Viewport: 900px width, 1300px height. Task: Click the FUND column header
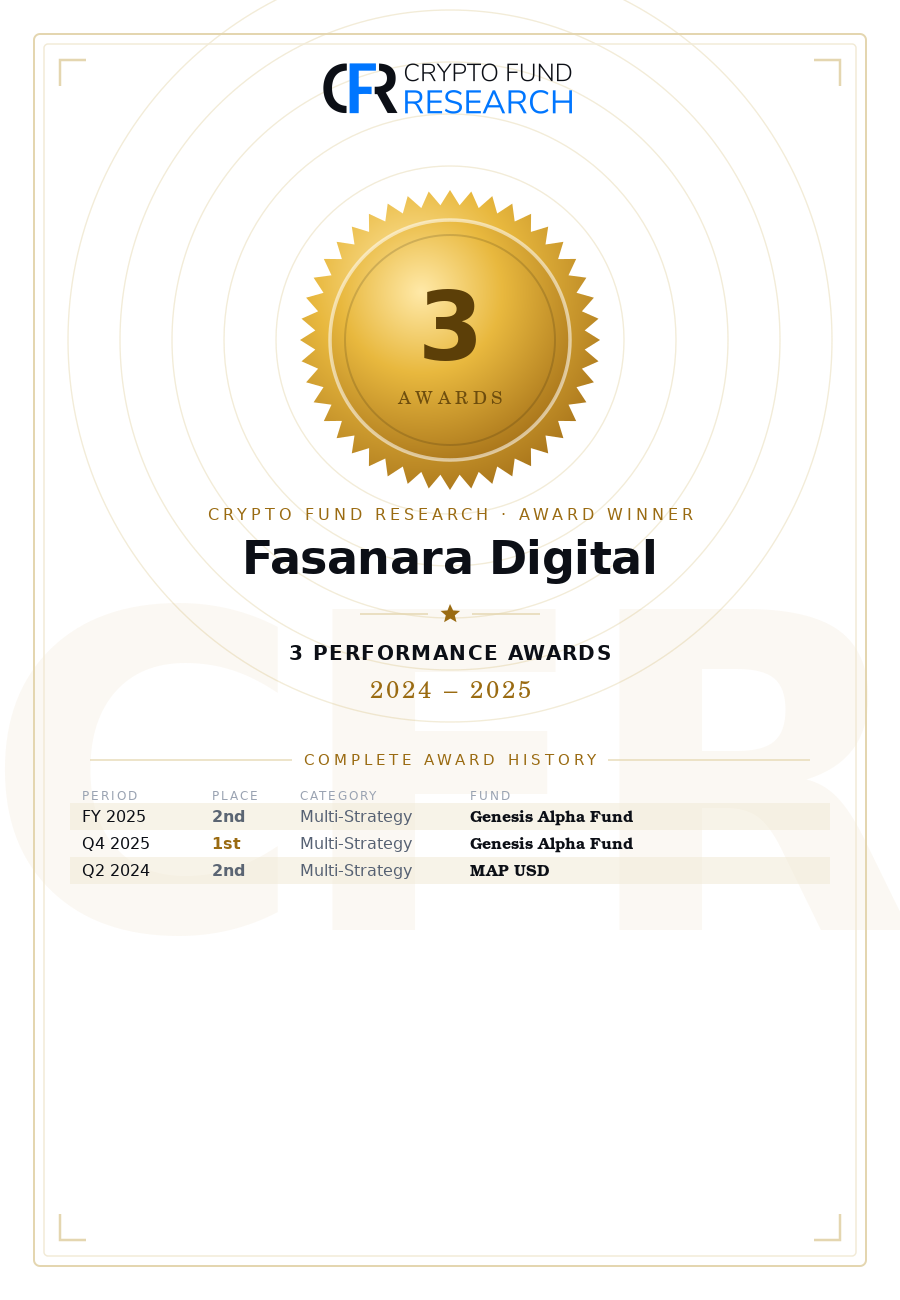click(x=490, y=796)
